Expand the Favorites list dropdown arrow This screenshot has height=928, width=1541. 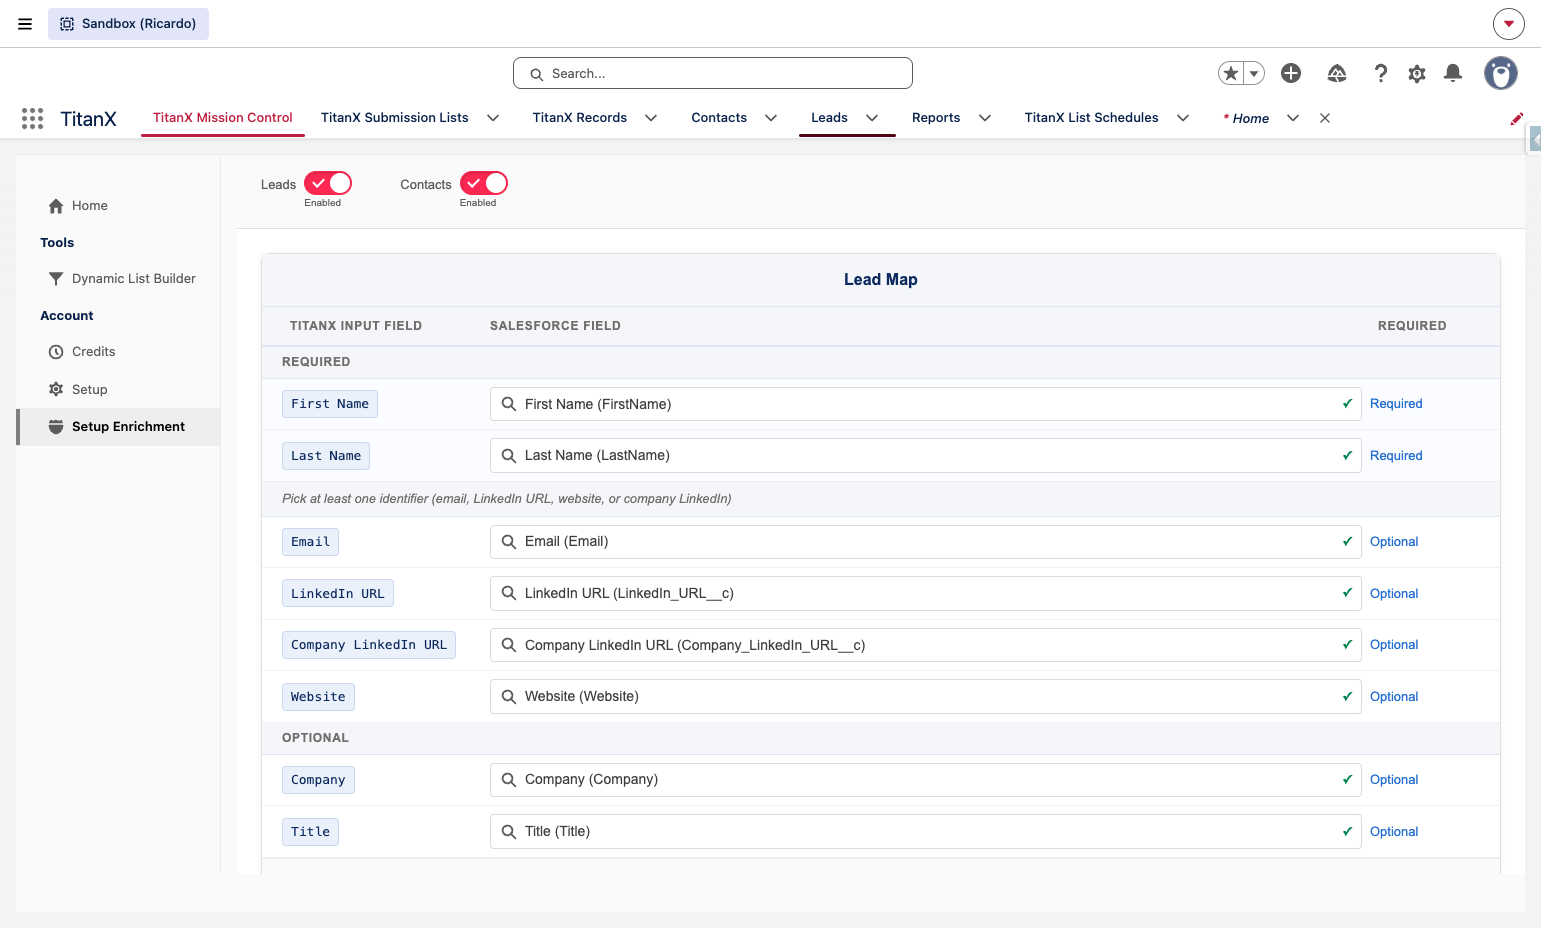point(1254,73)
